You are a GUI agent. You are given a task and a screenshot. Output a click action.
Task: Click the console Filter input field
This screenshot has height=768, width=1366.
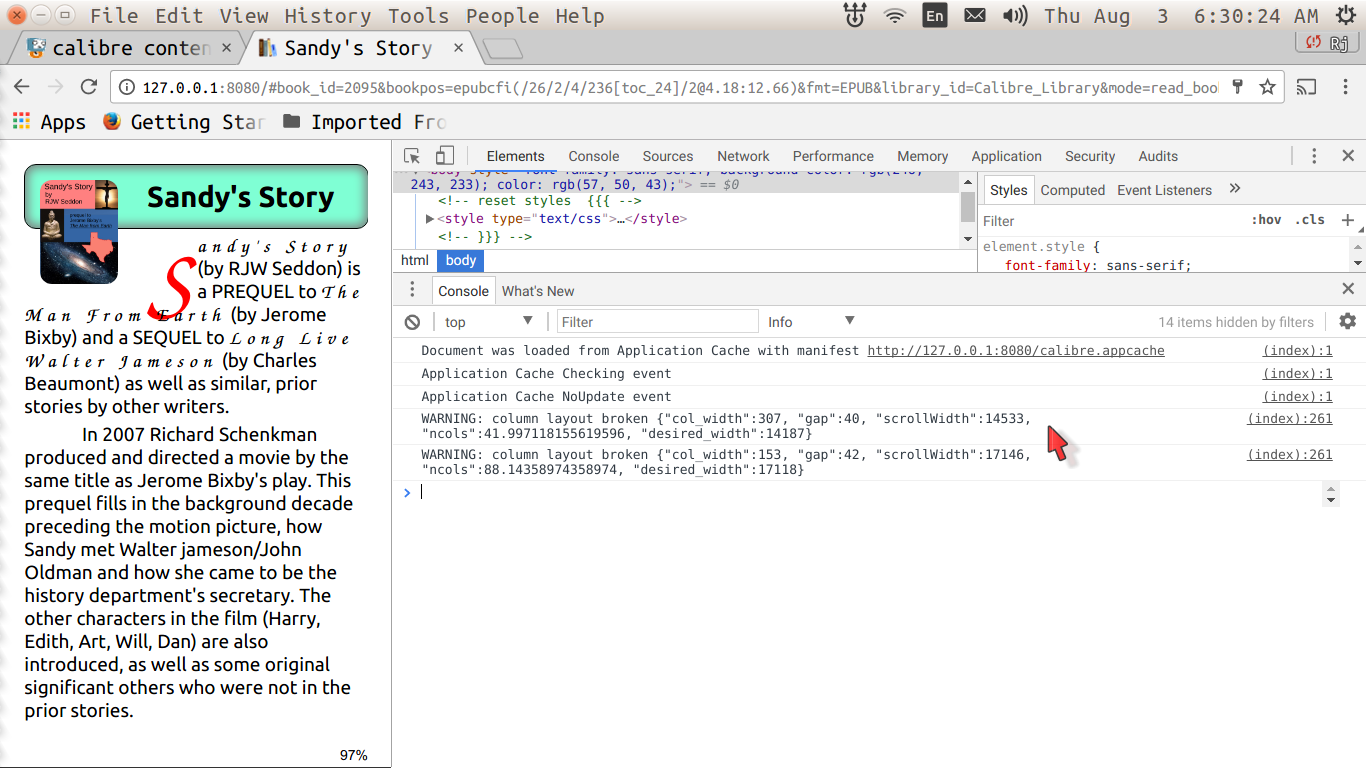click(x=656, y=322)
